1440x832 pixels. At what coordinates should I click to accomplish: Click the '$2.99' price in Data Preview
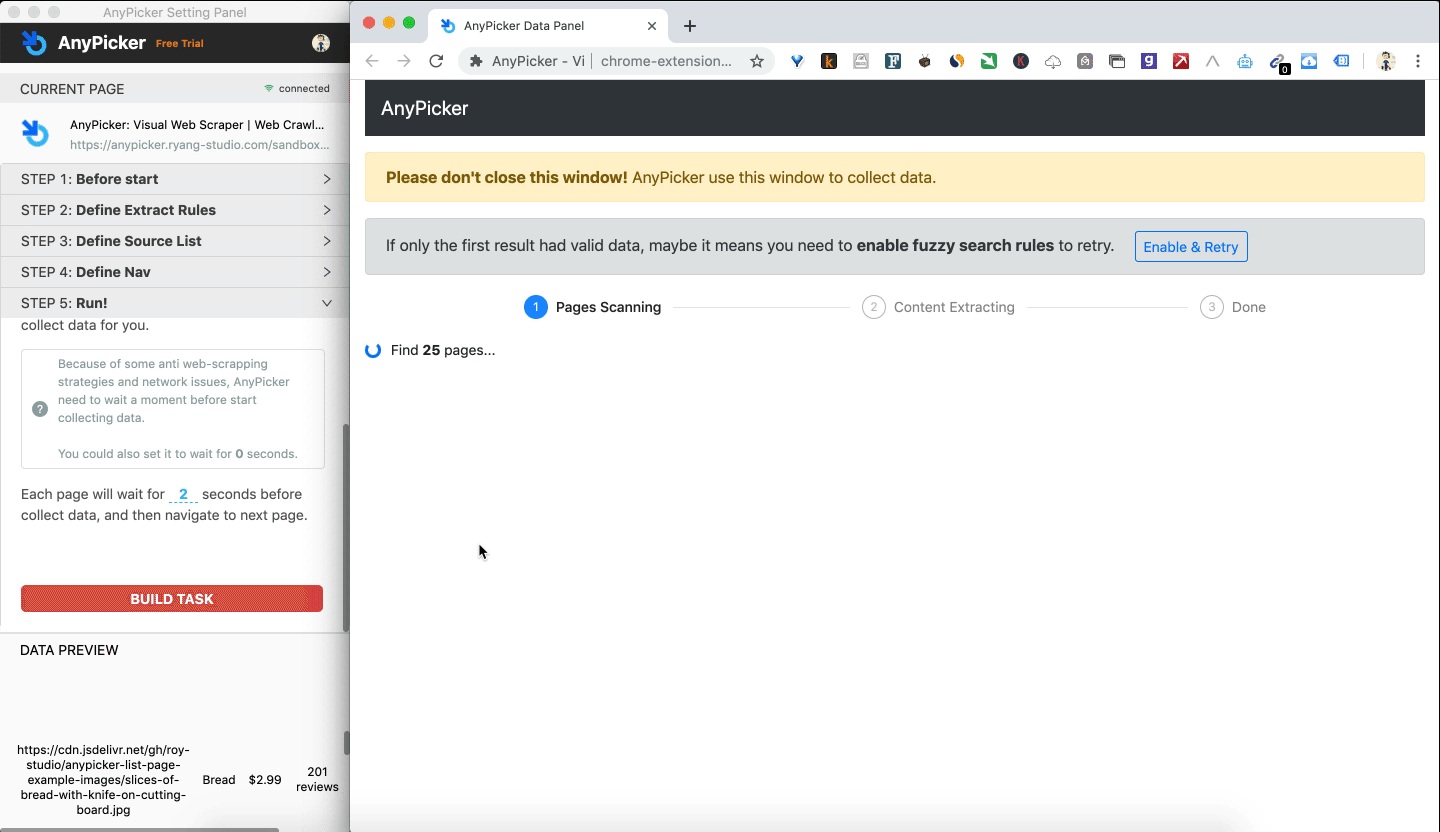click(x=265, y=780)
